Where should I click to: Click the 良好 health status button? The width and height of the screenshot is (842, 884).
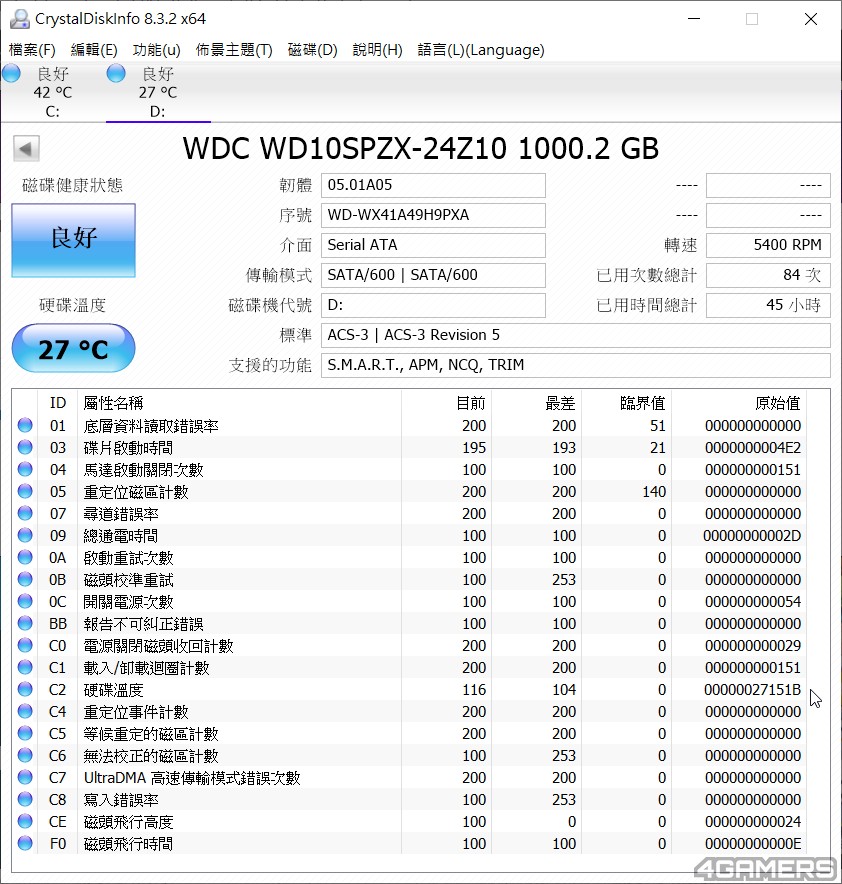(73, 240)
